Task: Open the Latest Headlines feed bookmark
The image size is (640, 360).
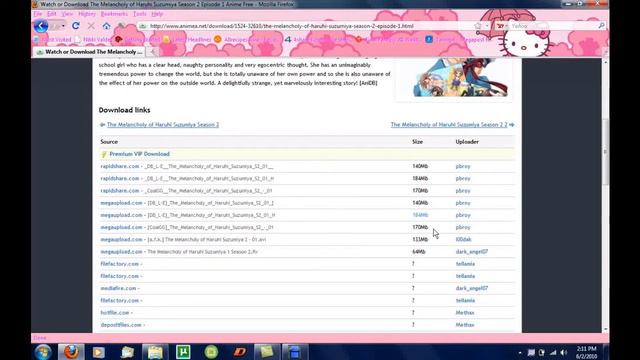Action: [187, 40]
